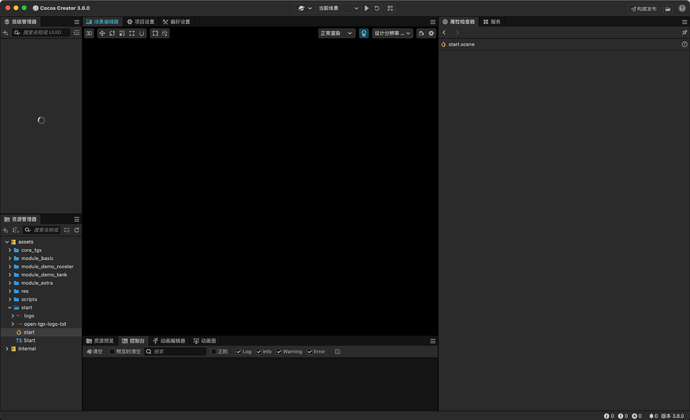
Task: Expand the core_tgx folder
Action: point(10,250)
